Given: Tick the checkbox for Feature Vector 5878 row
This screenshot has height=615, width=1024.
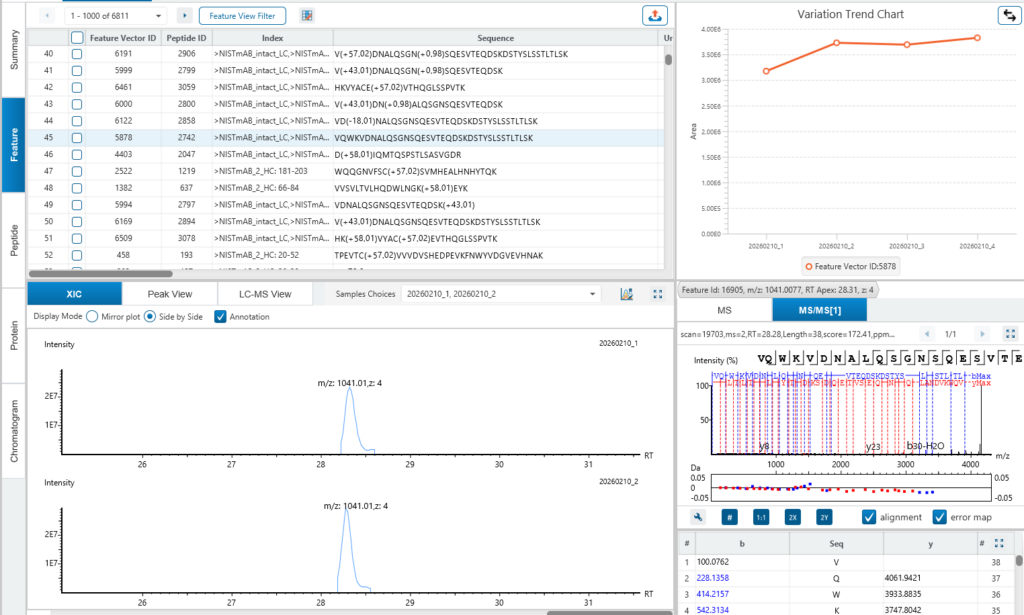Looking at the screenshot, I should coord(77,138).
